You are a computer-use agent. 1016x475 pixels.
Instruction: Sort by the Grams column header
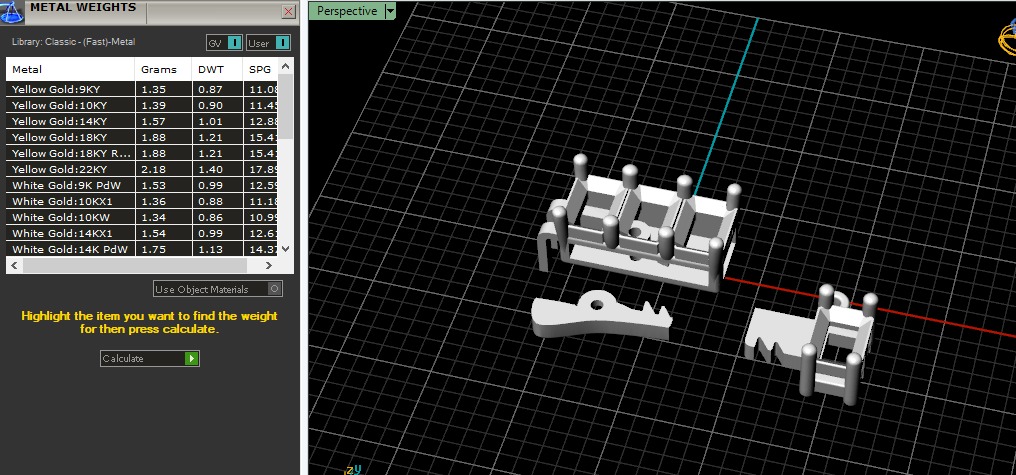tap(163, 69)
